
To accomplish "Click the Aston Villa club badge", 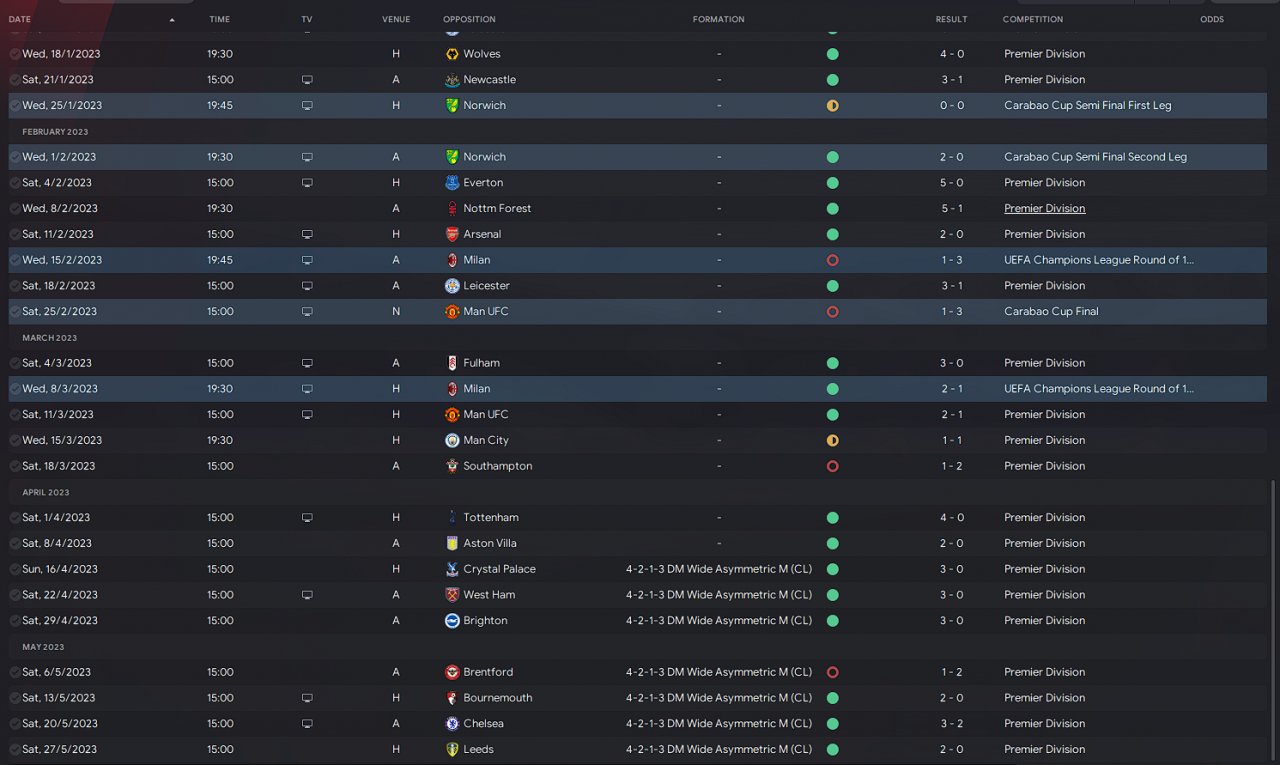I will [x=452, y=543].
